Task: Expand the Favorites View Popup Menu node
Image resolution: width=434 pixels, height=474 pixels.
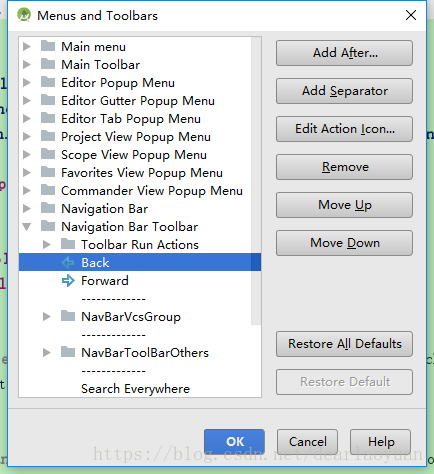Action: point(27,172)
